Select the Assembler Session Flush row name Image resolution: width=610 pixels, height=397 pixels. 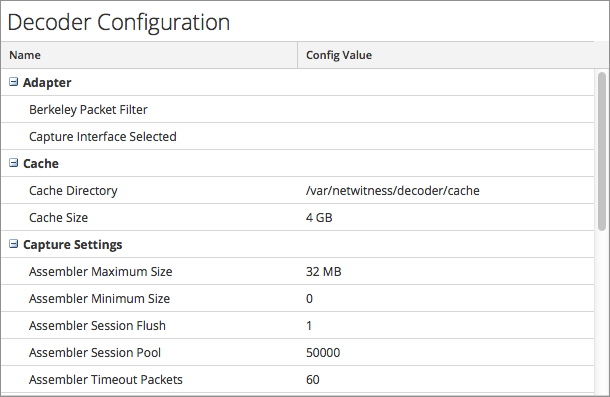tap(97, 325)
